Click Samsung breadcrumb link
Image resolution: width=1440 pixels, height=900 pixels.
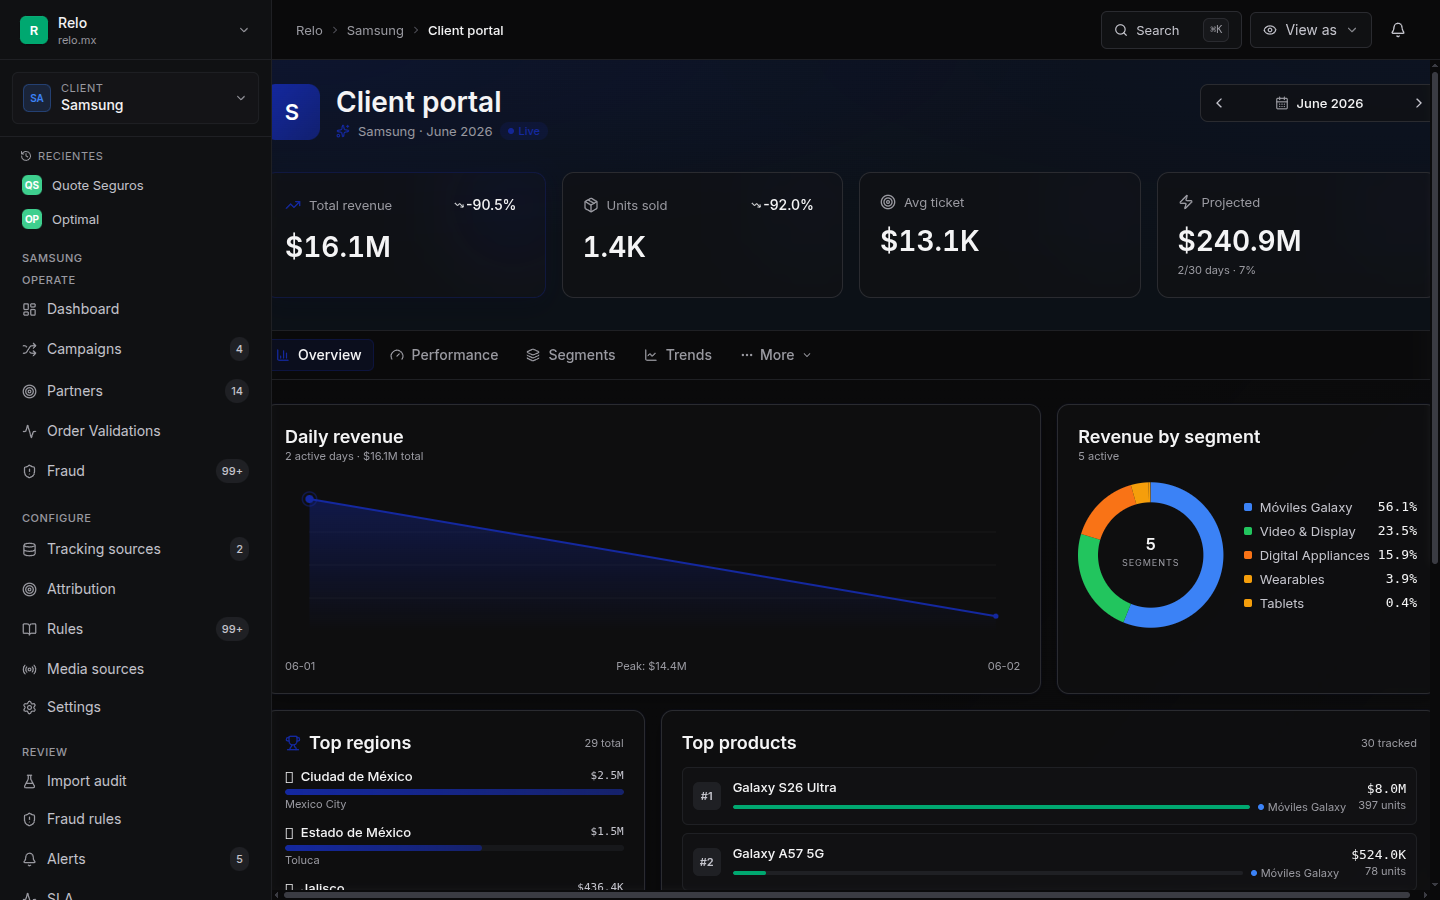click(375, 30)
